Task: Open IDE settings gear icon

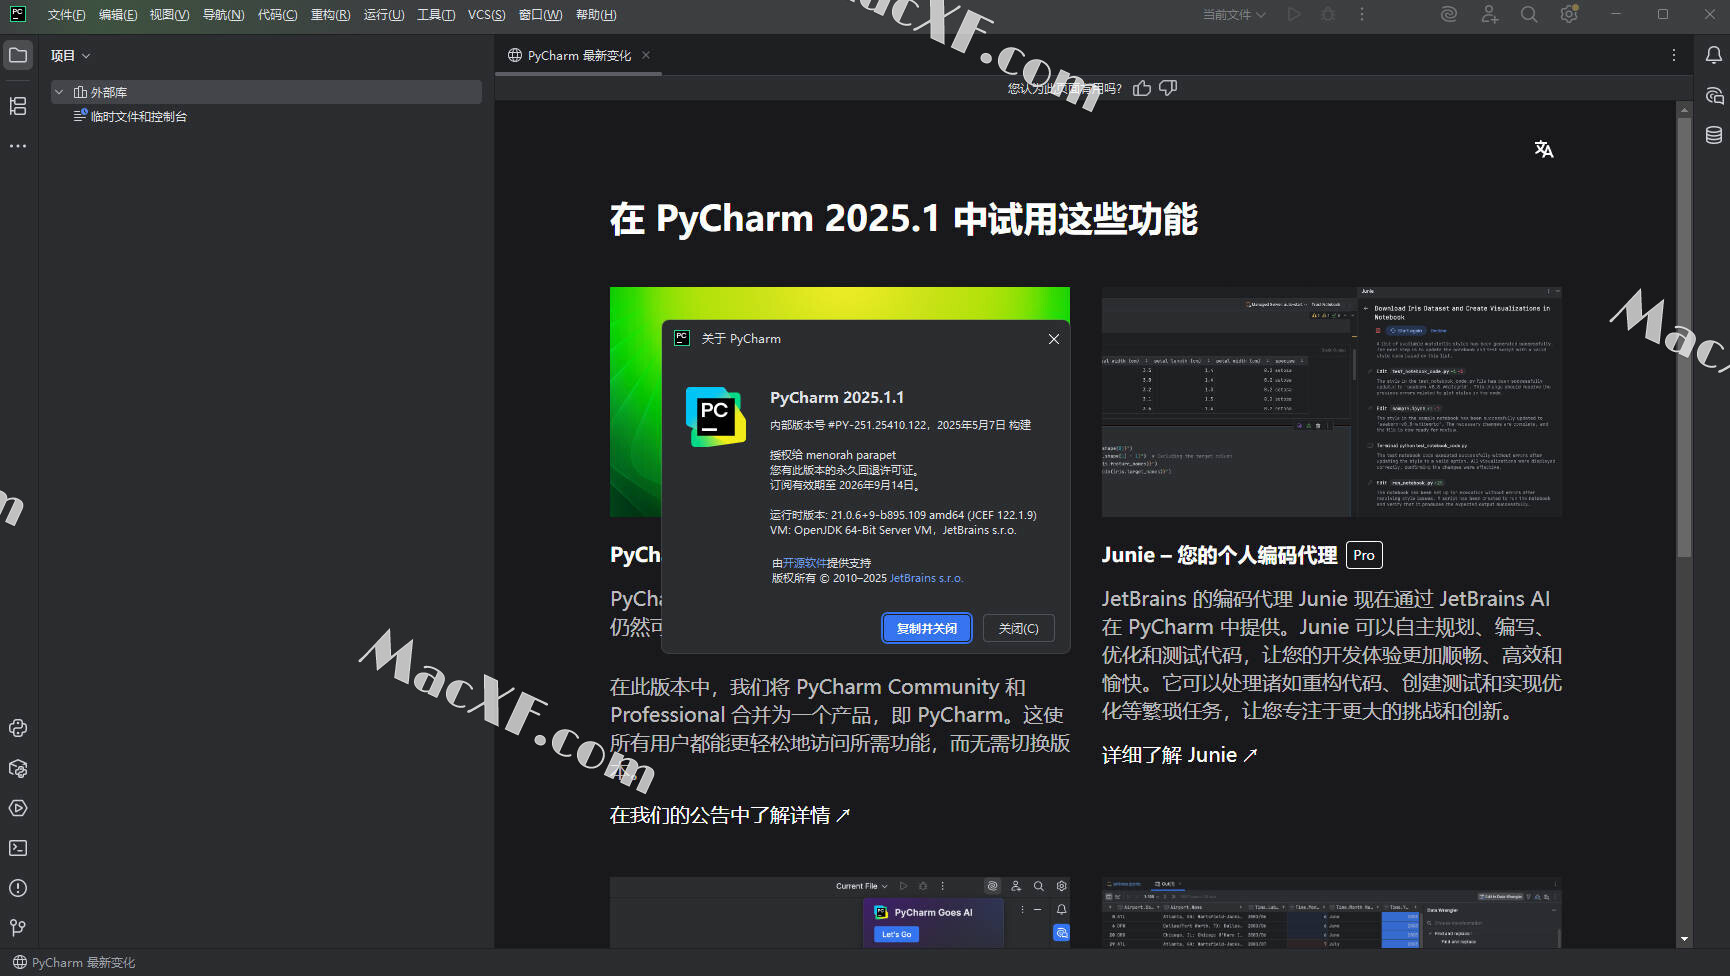Action: click(1569, 14)
